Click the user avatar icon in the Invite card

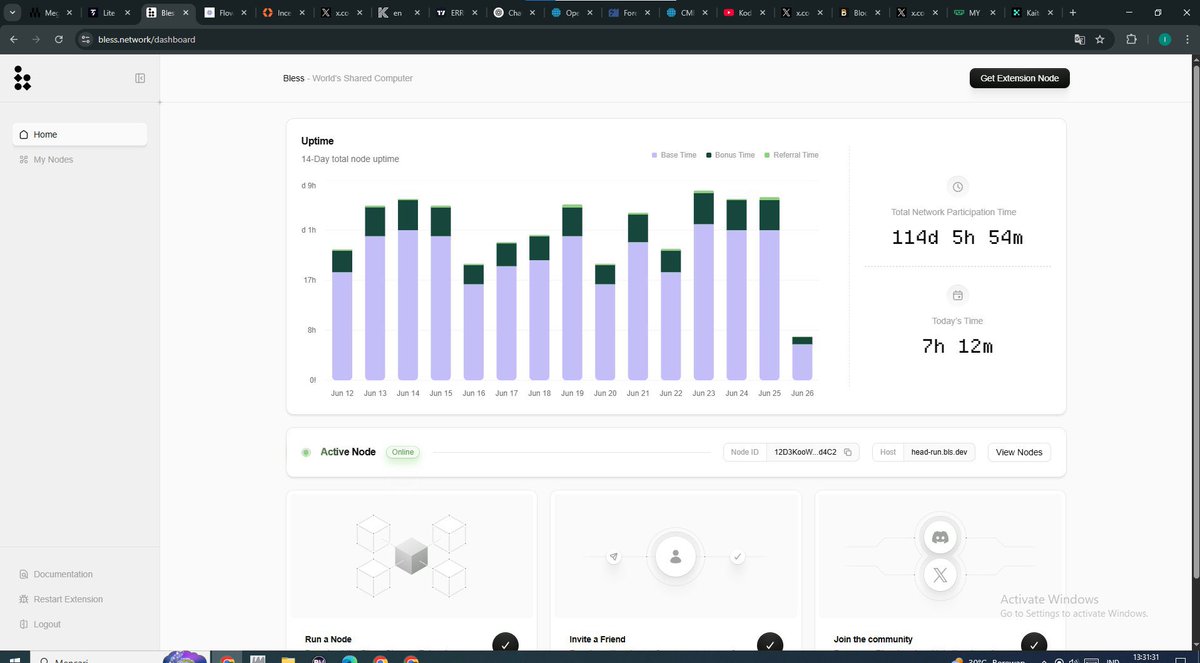click(x=676, y=557)
